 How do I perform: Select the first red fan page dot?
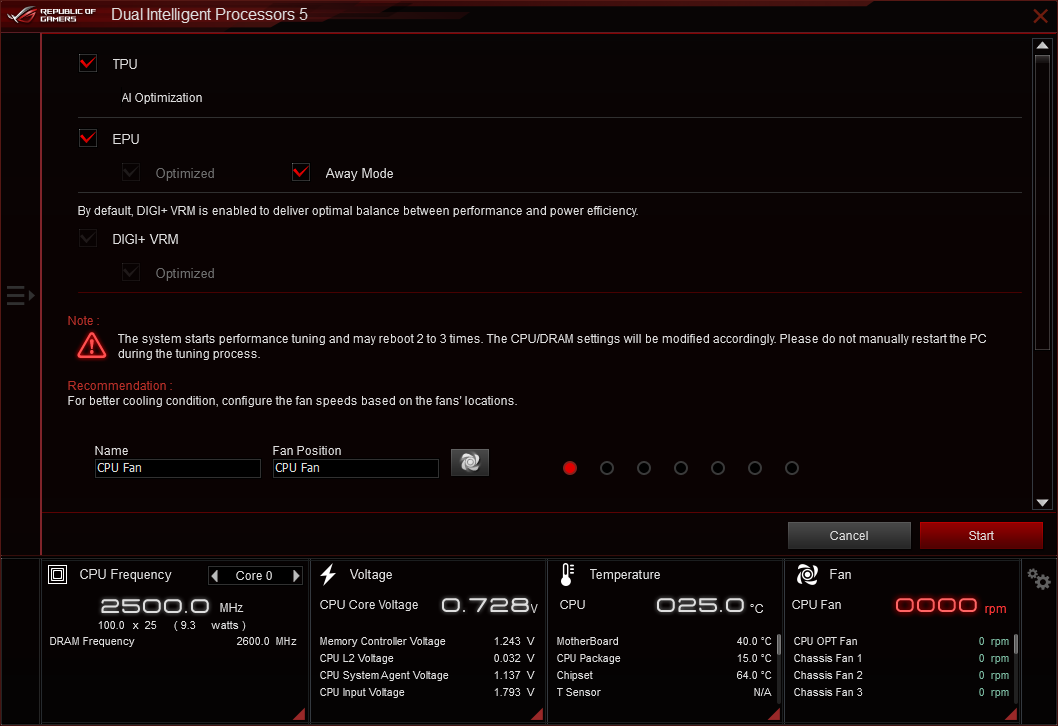click(x=569, y=468)
